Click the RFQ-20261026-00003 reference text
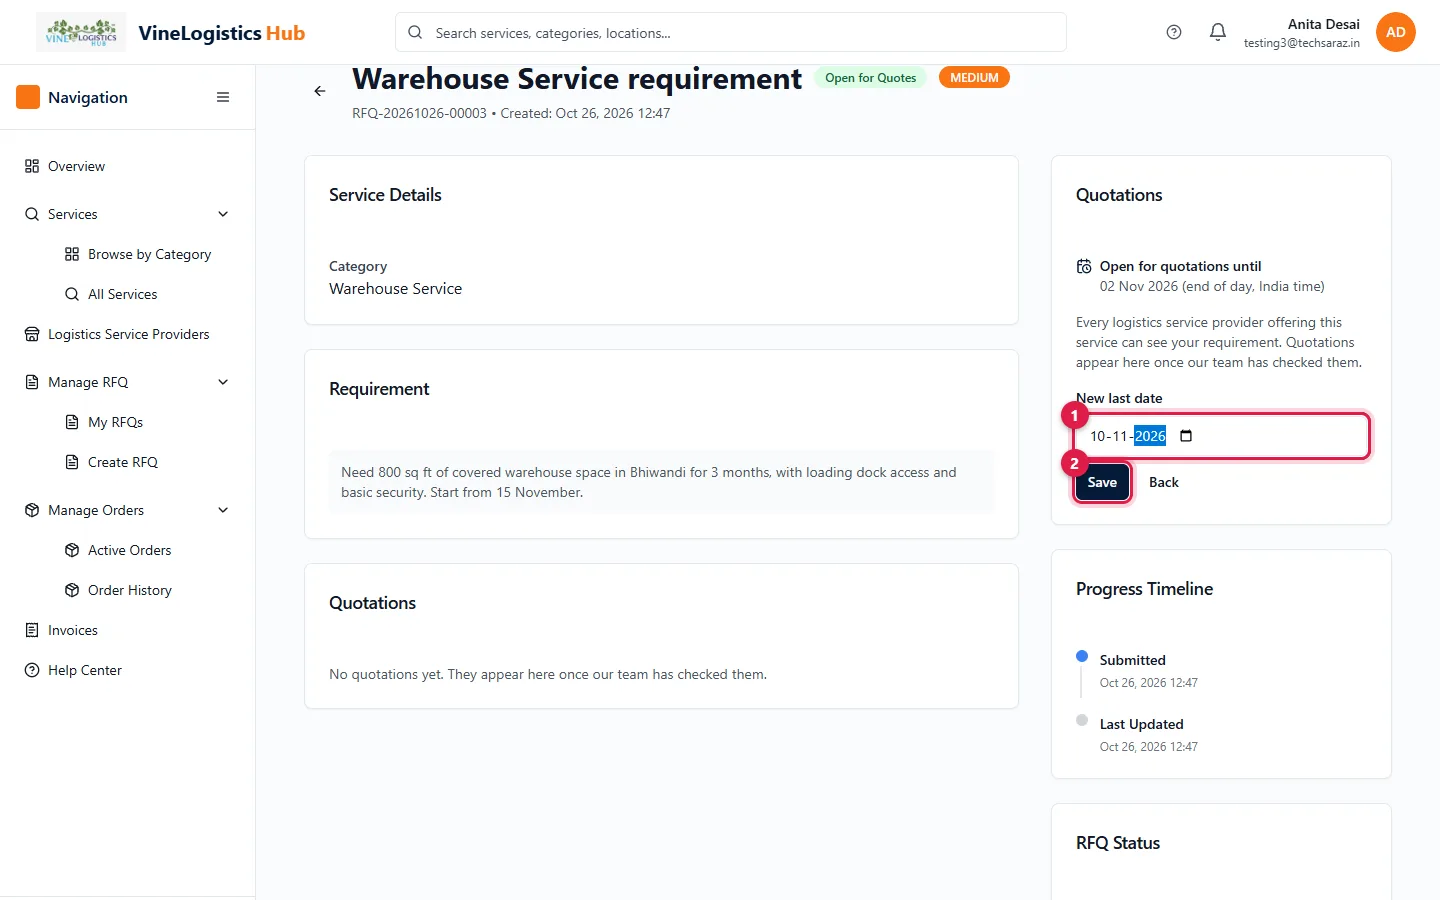The width and height of the screenshot is (1440, 900). click(419, 113)
